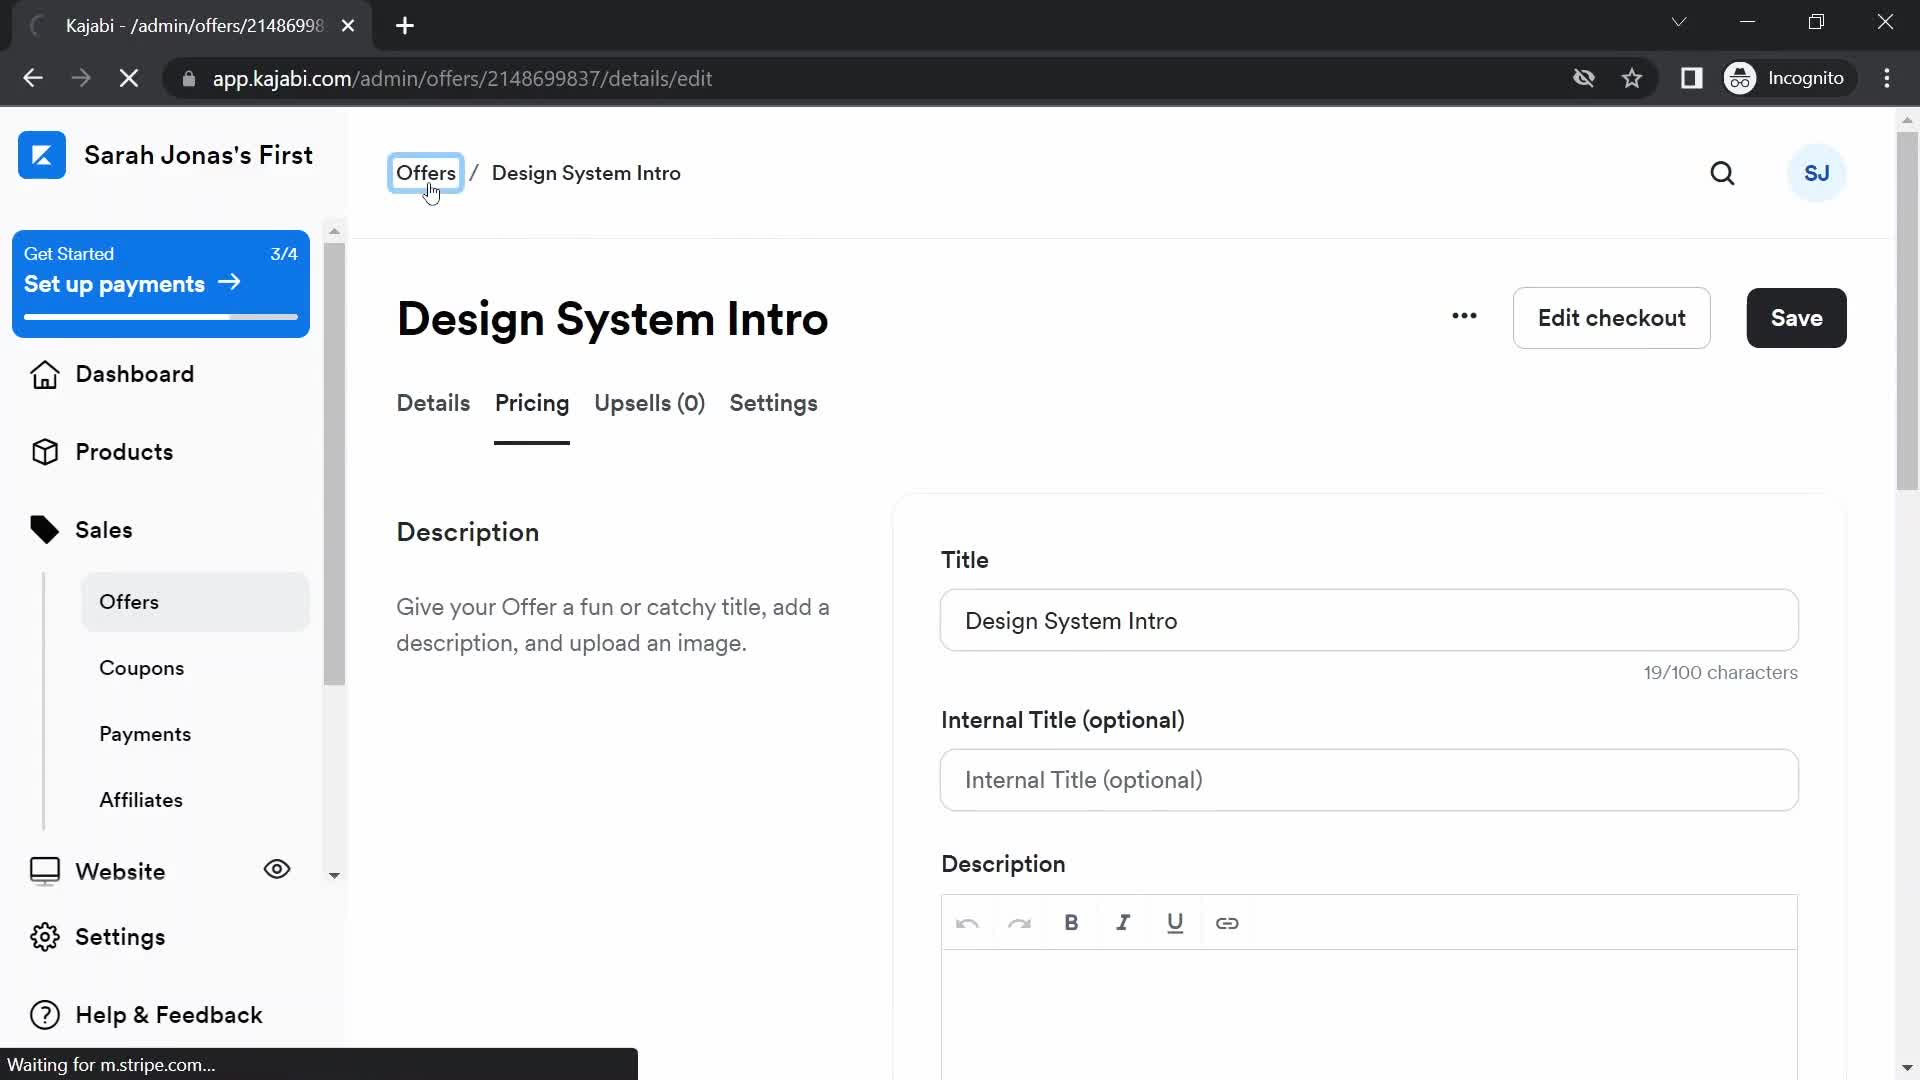The width and height of the screenshot is (1920, 1080).
Task: Click the undo icon in description editor
Action: click(x=967, y=923)
